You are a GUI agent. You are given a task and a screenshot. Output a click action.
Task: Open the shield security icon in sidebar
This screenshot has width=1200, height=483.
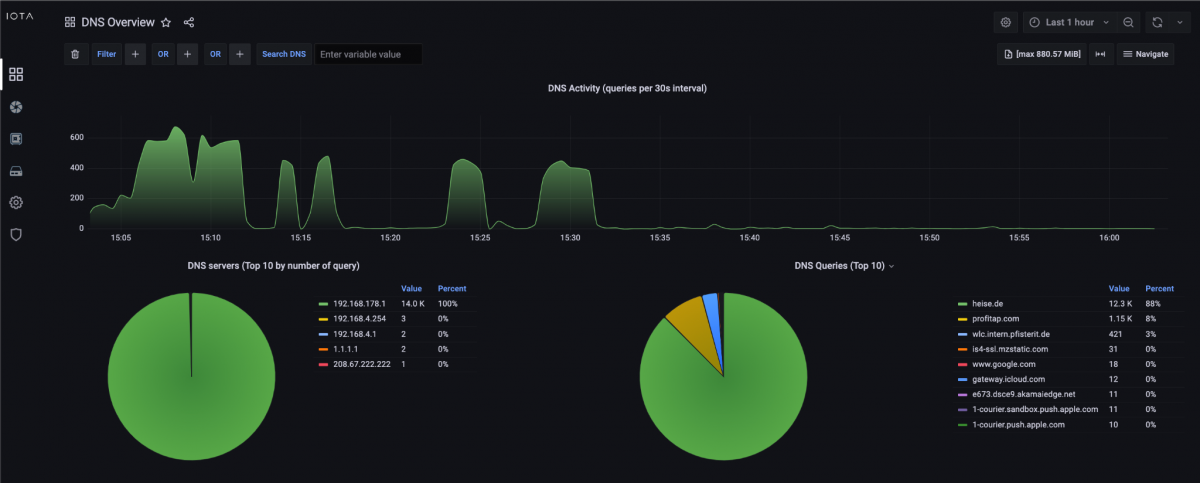tap(16, 234)
